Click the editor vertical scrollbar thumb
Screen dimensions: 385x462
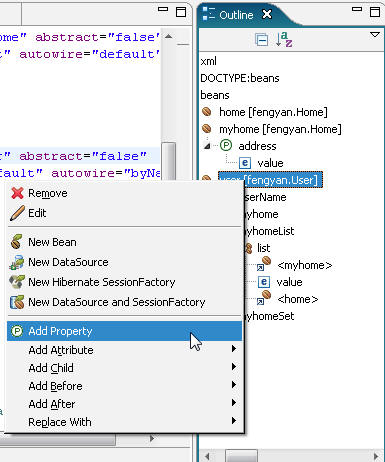169,161
